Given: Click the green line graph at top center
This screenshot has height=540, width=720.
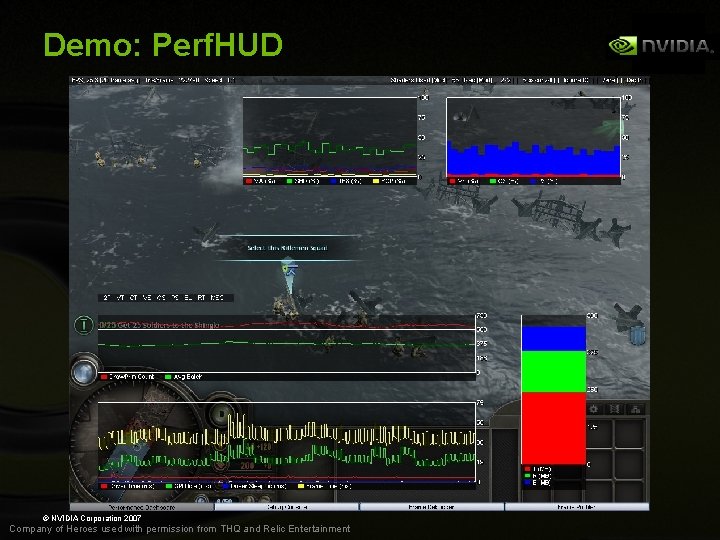Looking at the screenshot, I should (x=330, y=136).
